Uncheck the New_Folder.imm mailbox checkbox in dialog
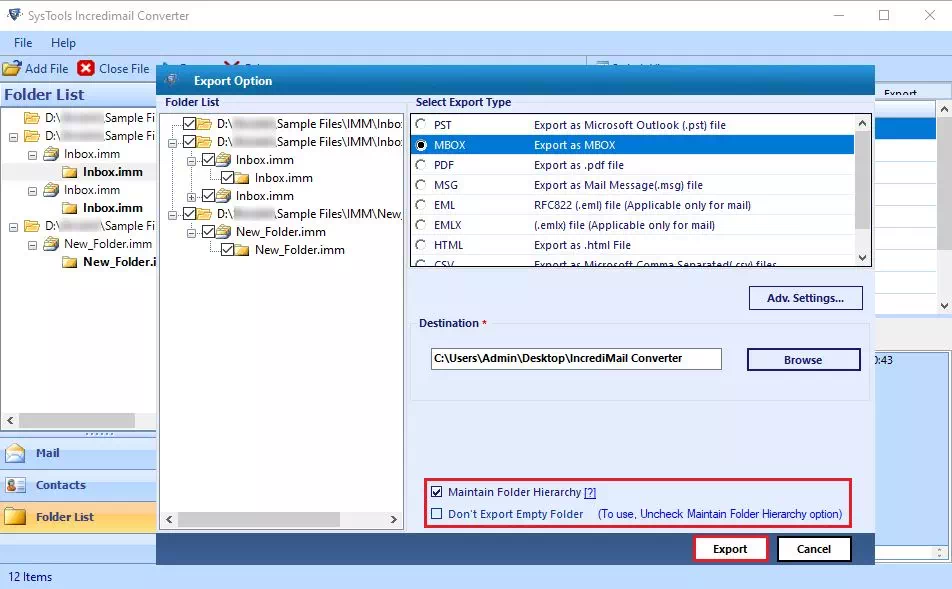 [208, 231]
